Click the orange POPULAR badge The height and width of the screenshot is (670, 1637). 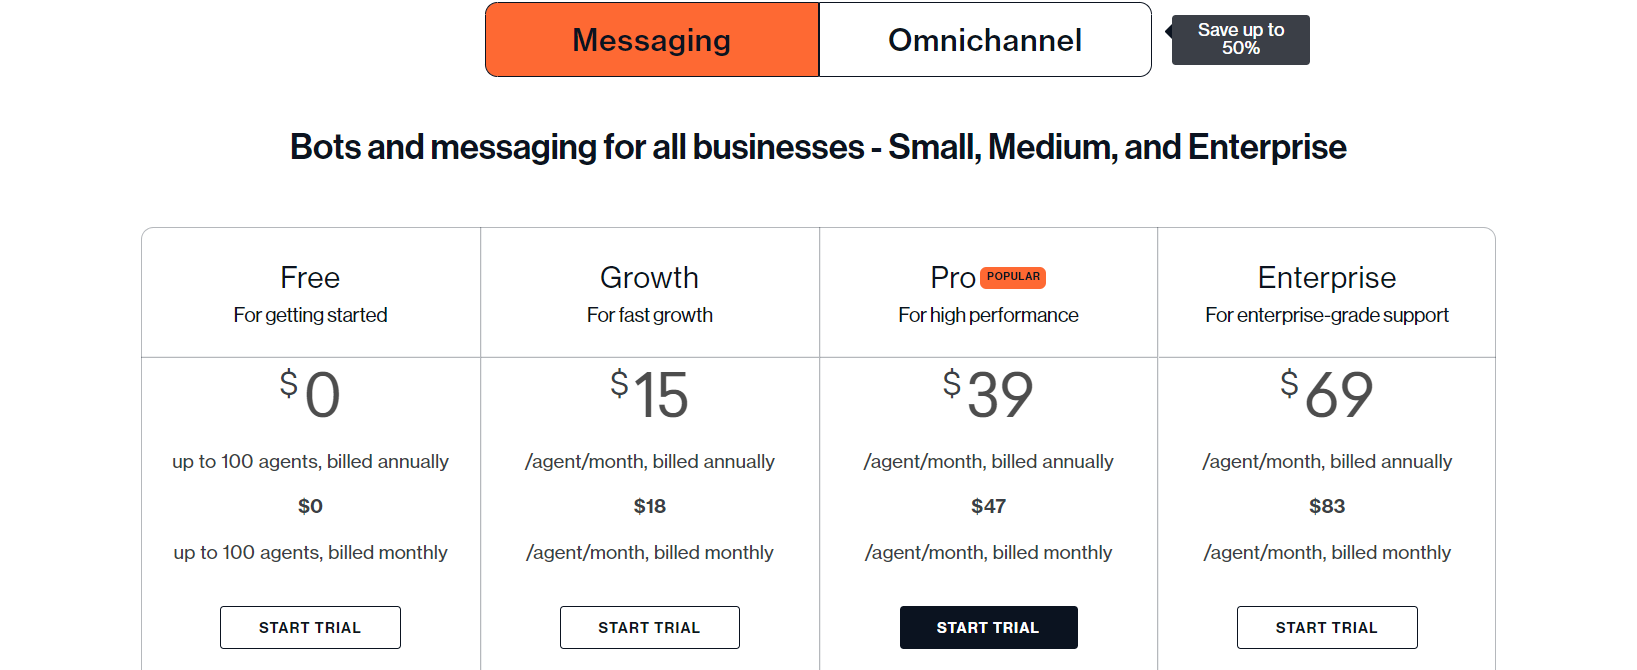pyautogui.click(x=1013, y=277)
